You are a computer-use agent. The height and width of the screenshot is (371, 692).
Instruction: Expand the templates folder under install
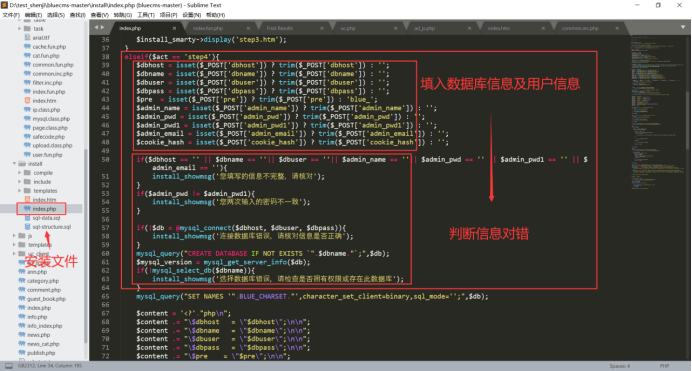(x=19, y=191)
